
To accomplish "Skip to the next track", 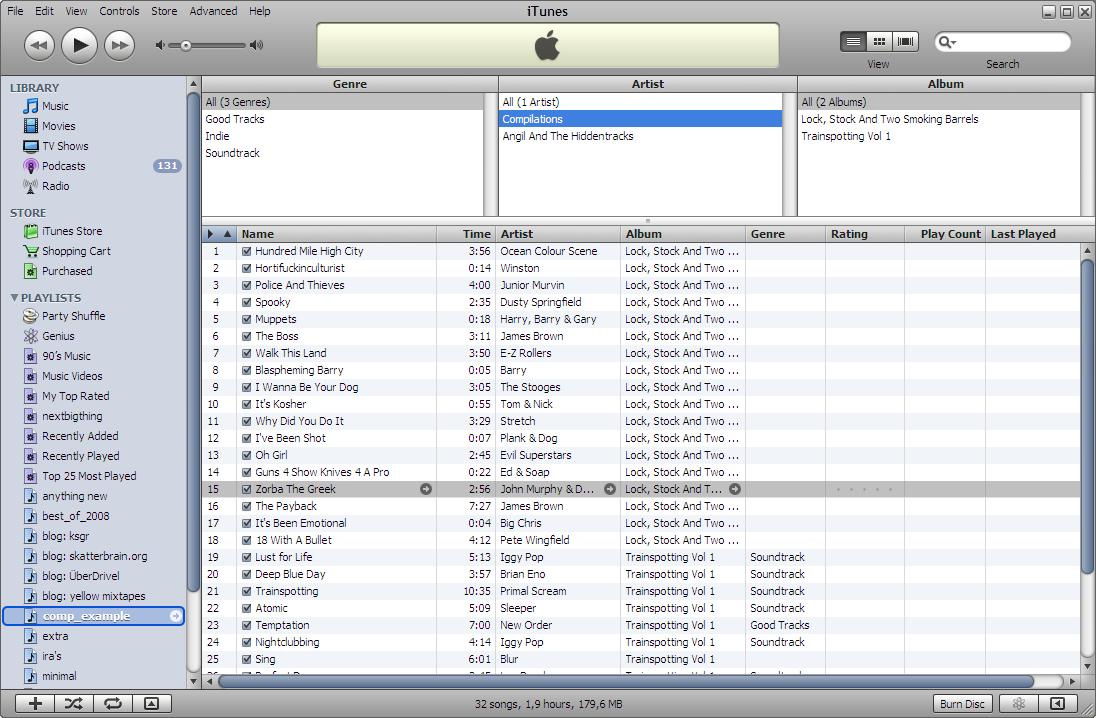I will 120,45.
